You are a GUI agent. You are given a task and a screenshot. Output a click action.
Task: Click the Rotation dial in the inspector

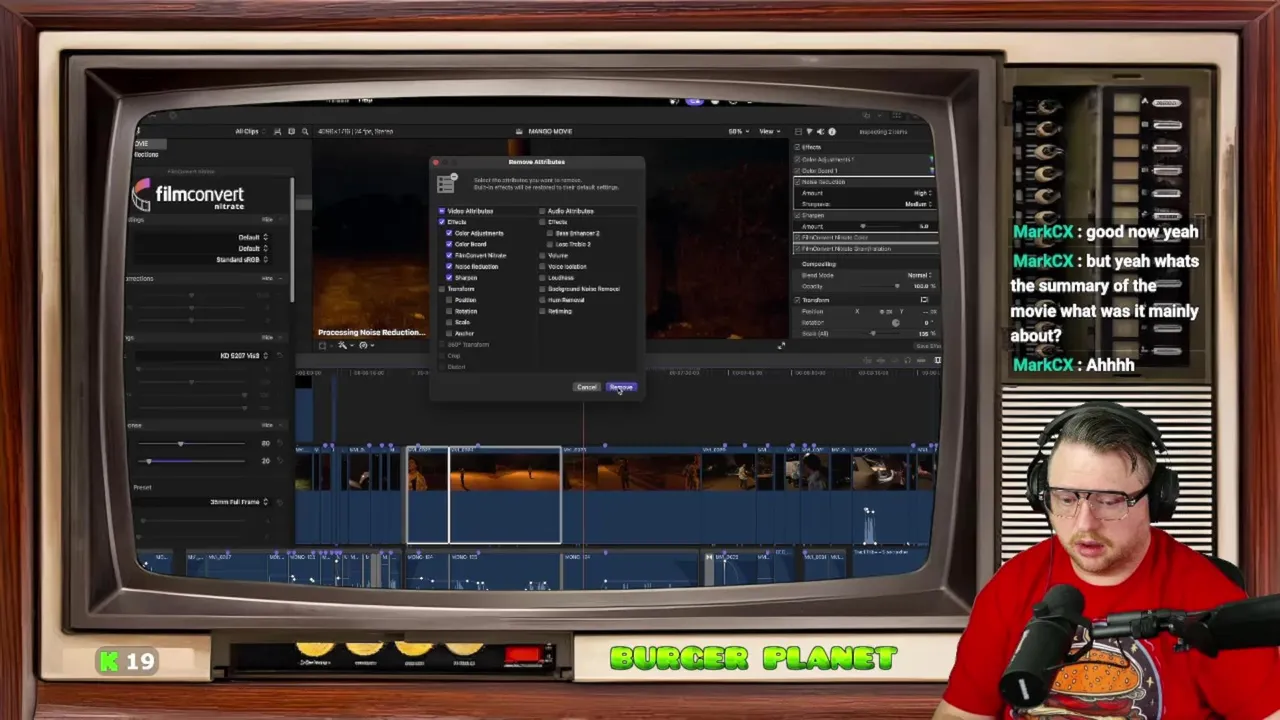click(x=895, y=322)
